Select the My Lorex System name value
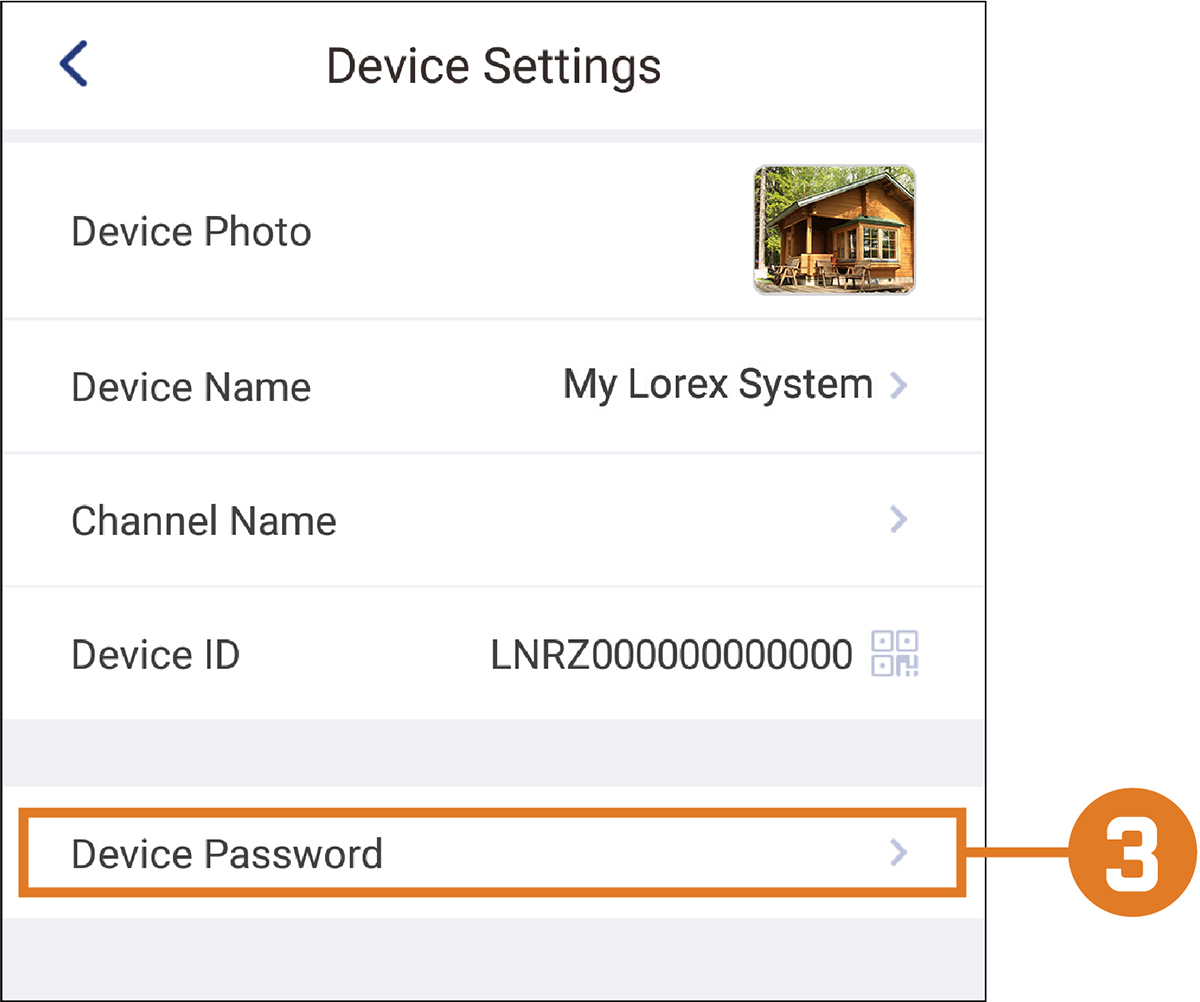Image resolution: width=1200 pixels, height=1002 pixels. (718, 385)
